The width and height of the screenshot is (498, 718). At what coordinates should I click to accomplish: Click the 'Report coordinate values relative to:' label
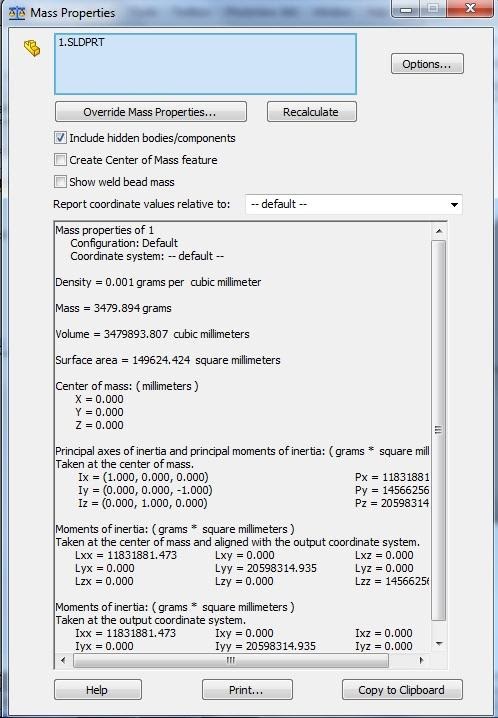coord(142,204)
